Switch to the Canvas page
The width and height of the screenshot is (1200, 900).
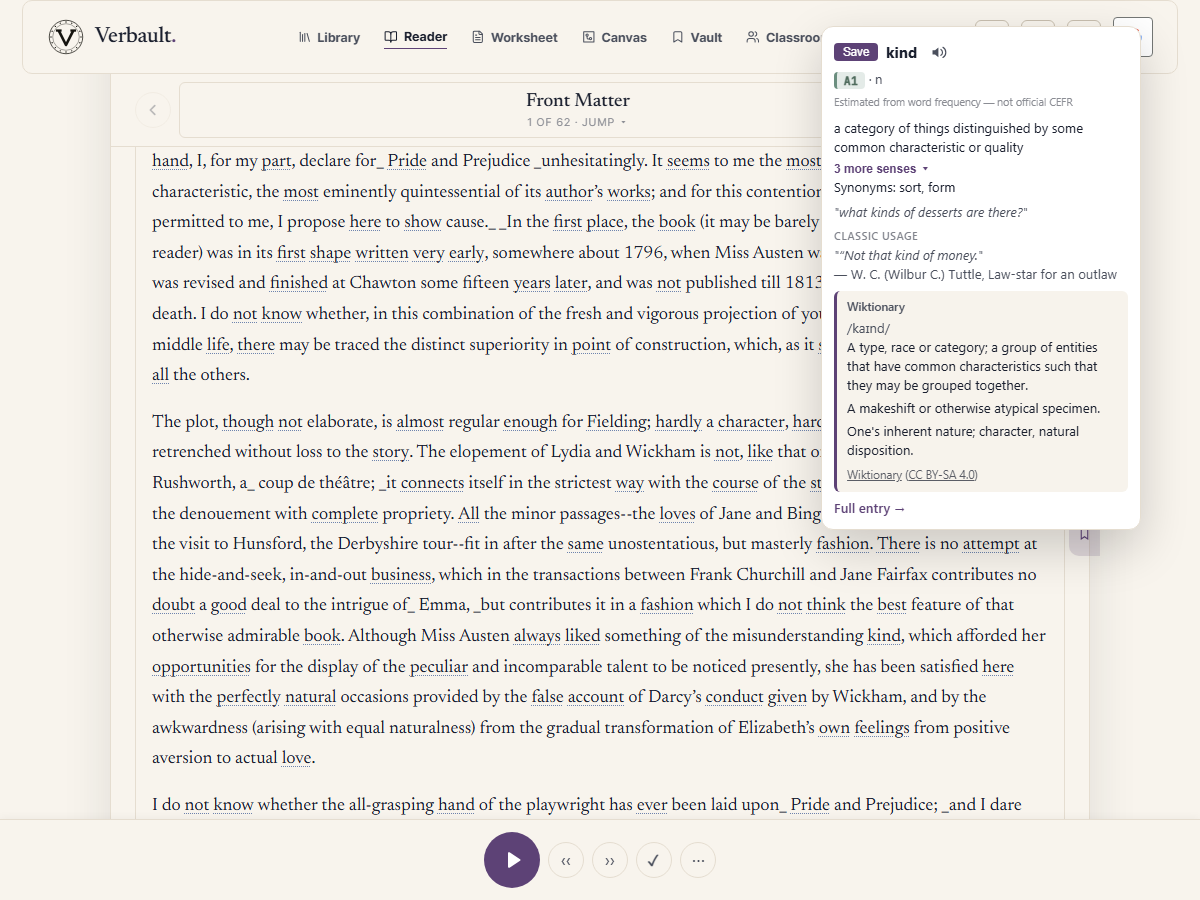(x=614, y=37)
